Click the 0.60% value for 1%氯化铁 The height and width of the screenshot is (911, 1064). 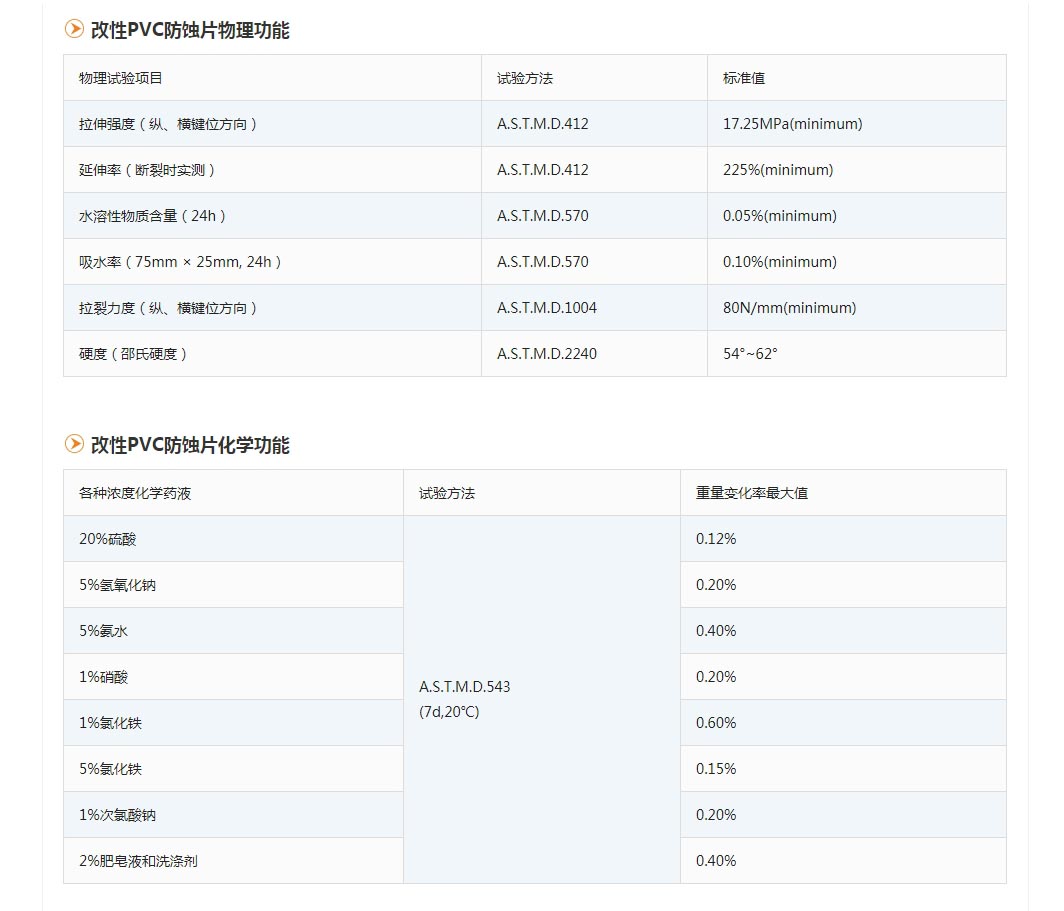pos(716,723)
